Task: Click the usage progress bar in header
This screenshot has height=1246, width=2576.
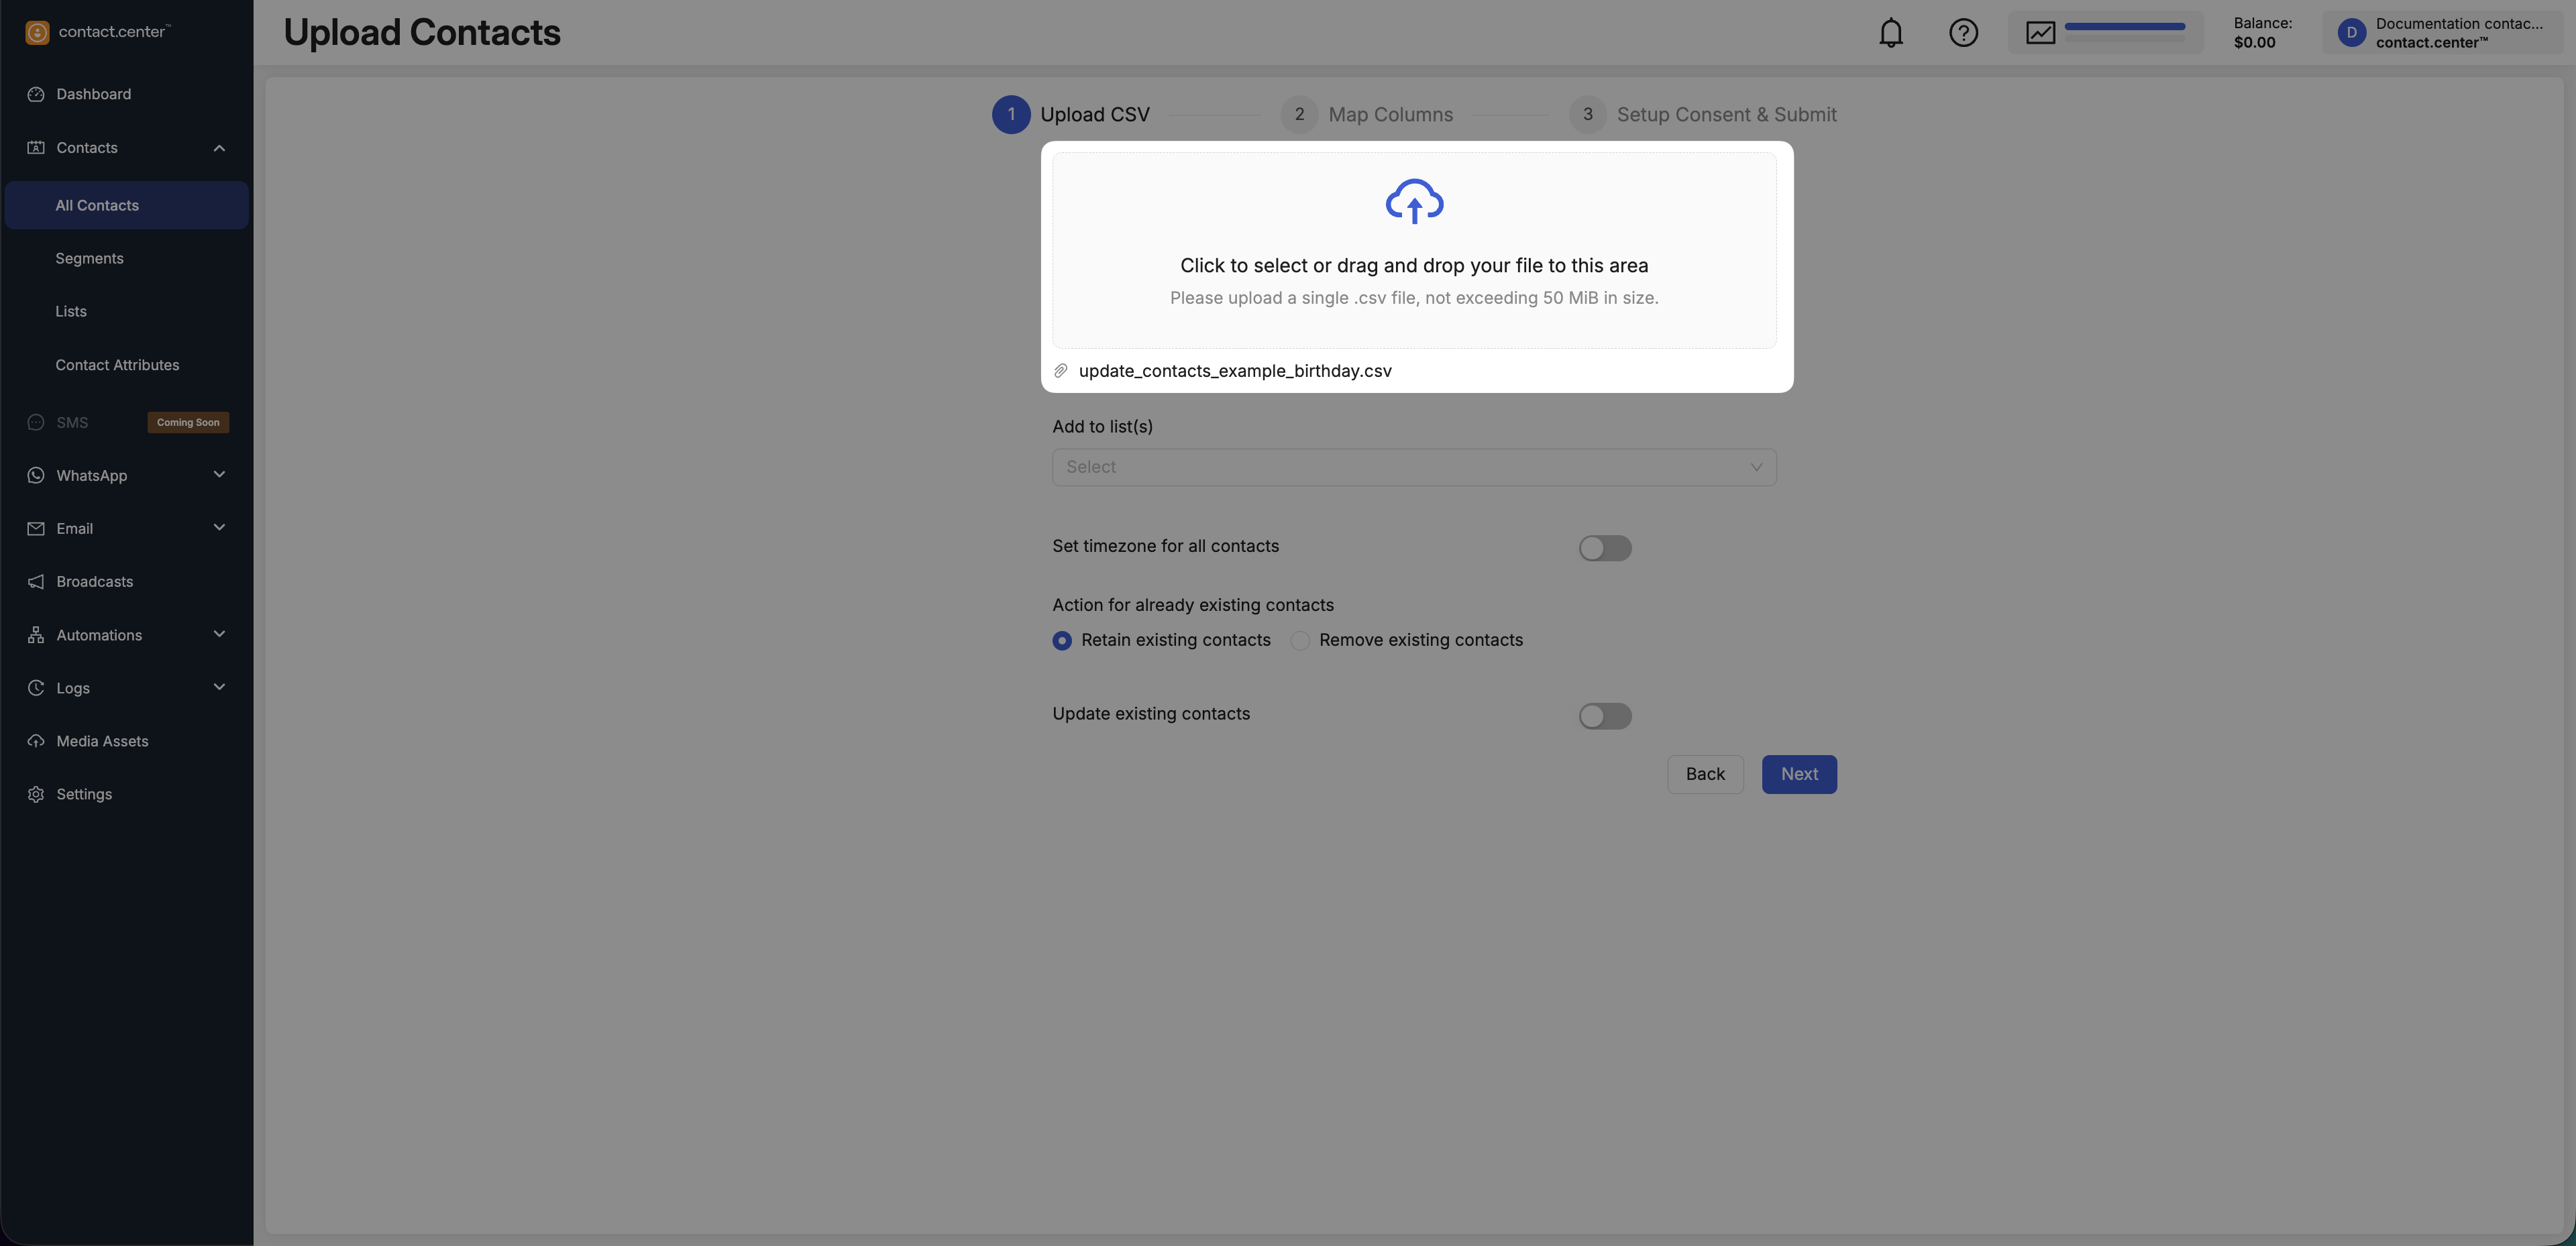Action: [x=2124, y=27]
